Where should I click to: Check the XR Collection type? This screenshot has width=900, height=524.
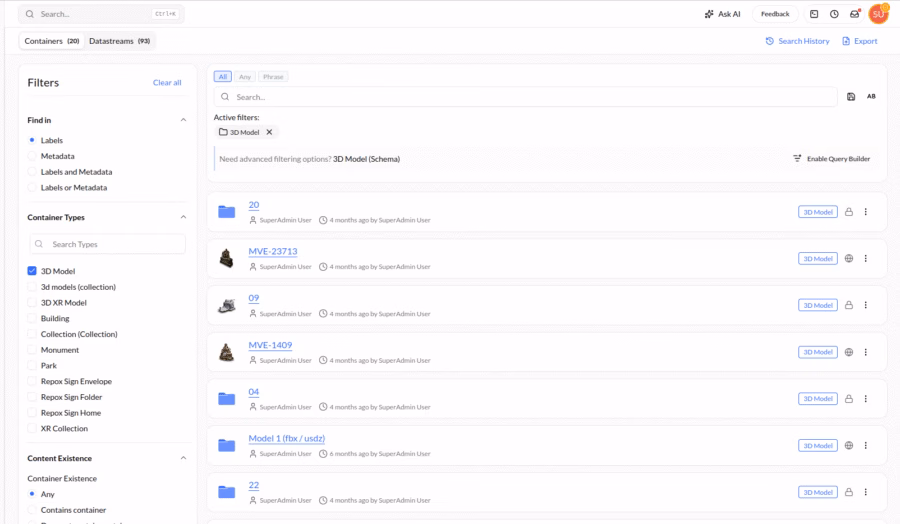pos(32,429)
